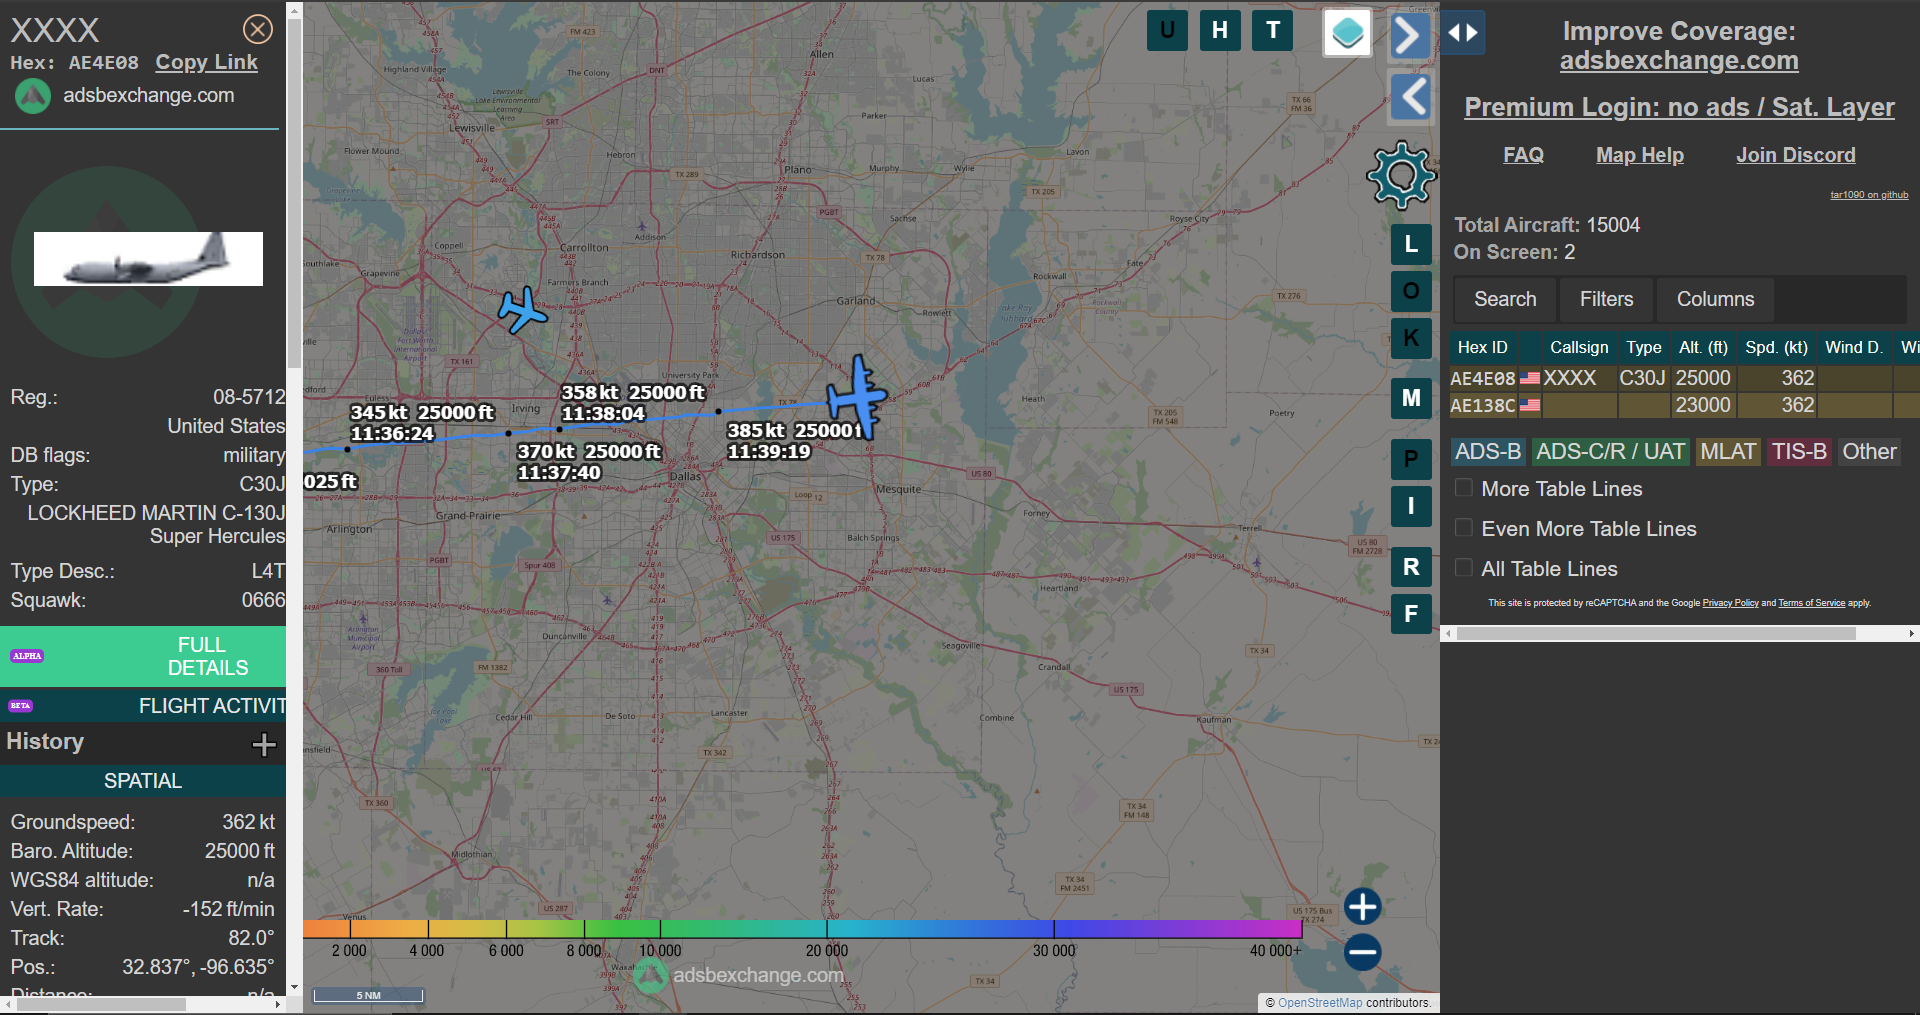Screen dimensions: 1920x1015
Task: Click the F map button
Action: click(x=1411, y=614)
